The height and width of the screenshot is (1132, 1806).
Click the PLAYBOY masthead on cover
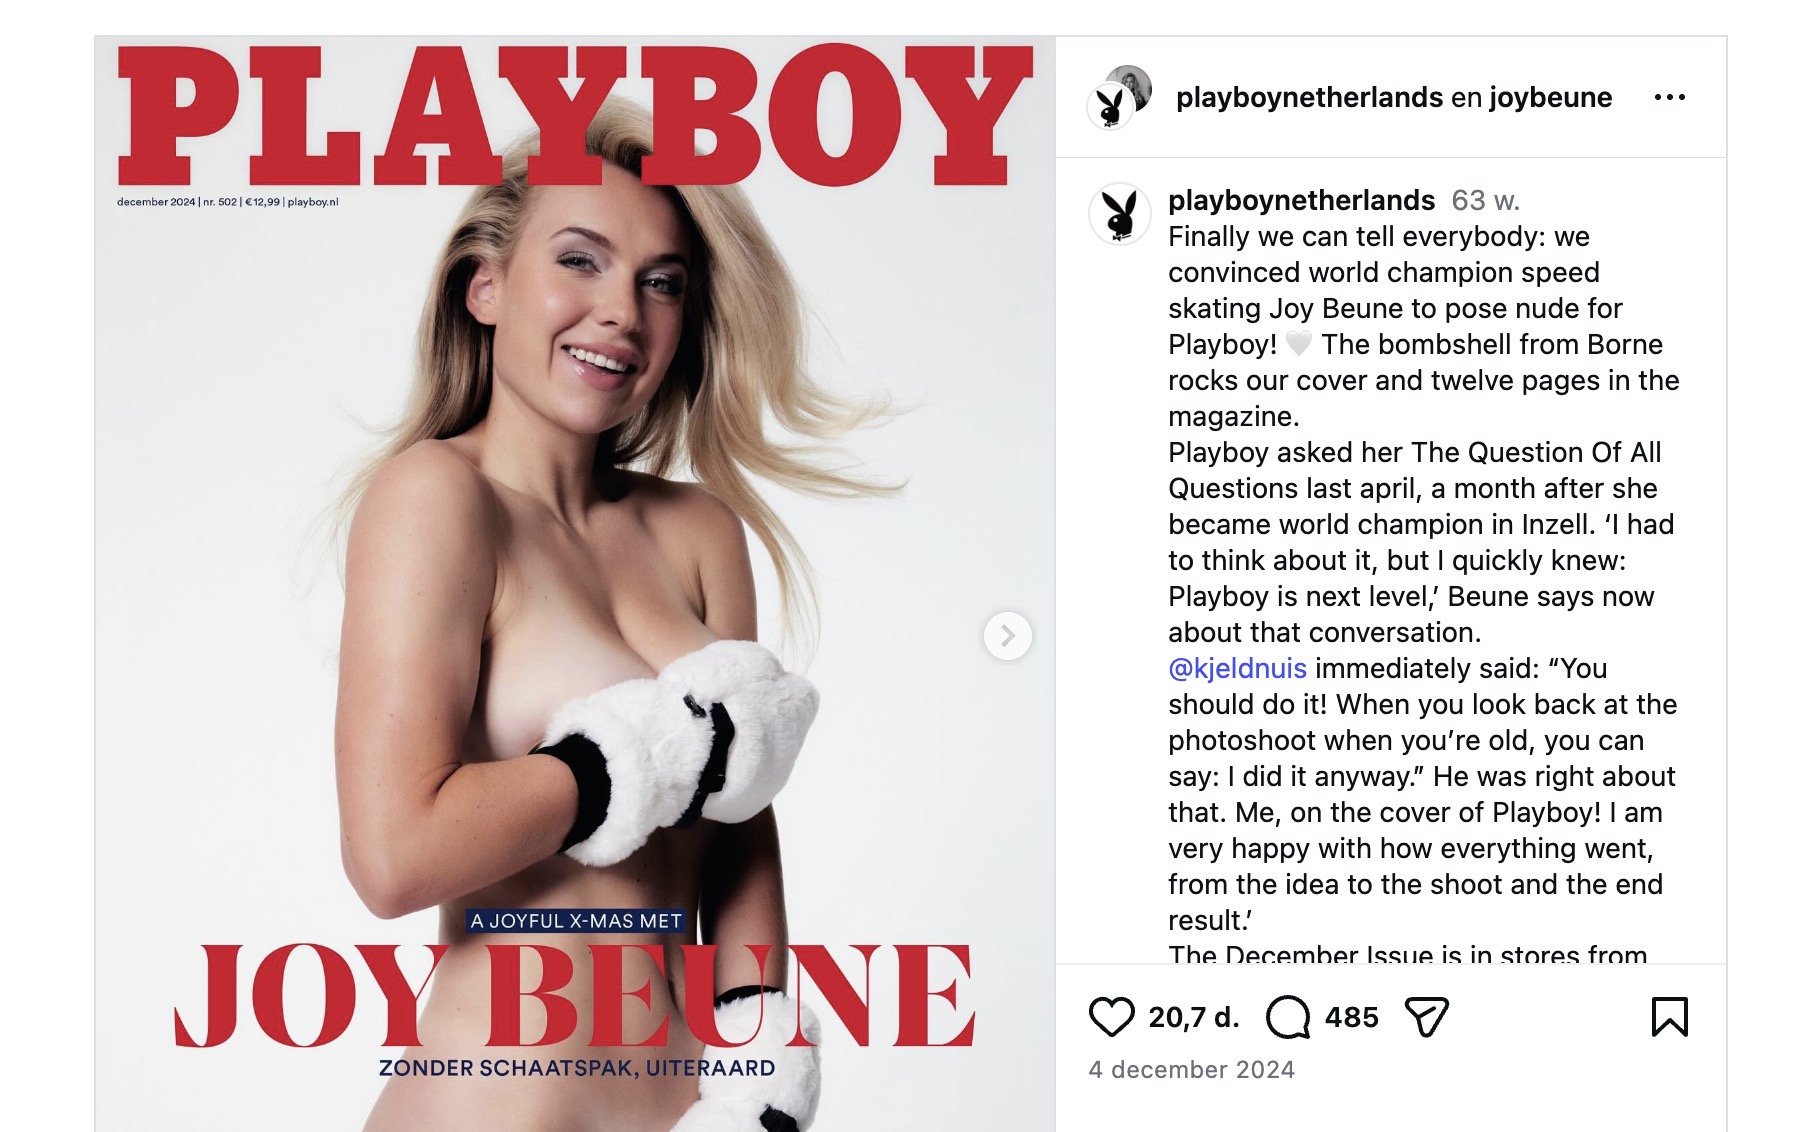coord(575,115)
